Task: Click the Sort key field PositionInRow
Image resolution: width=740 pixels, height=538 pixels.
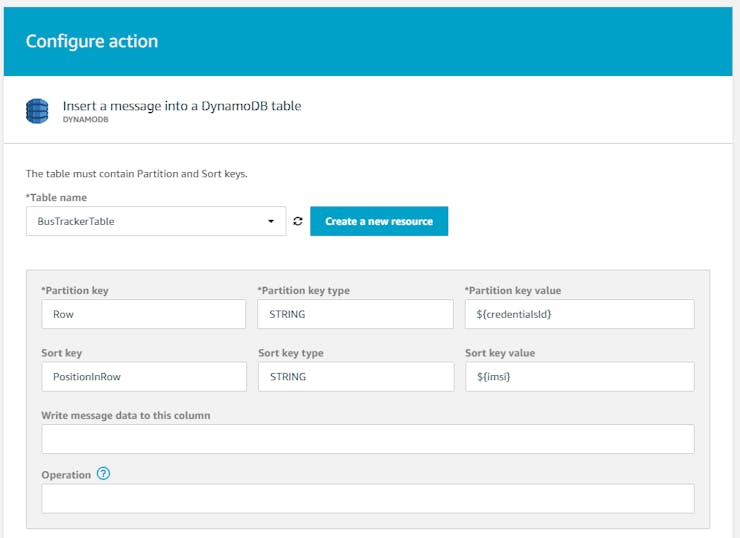Action: pos(143,377)
